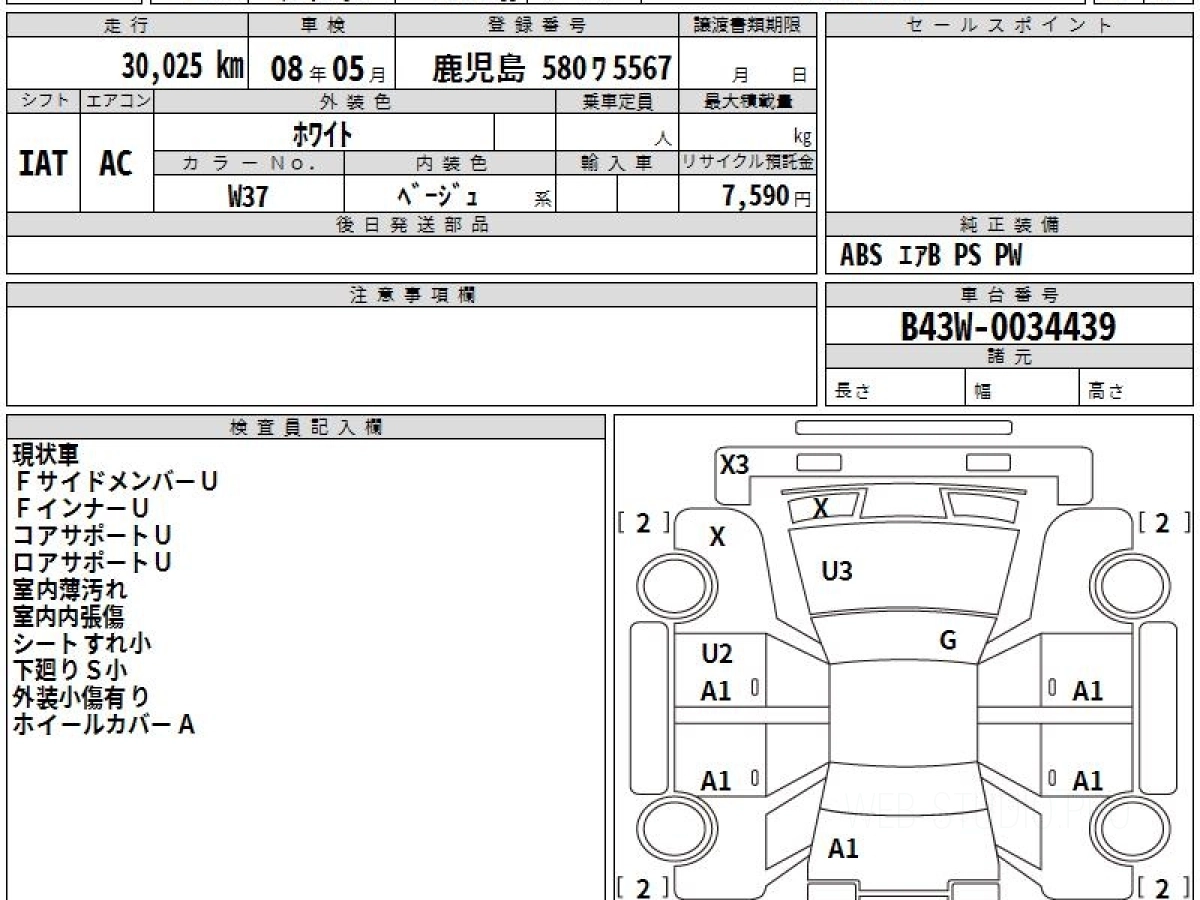Click the U2 damage mark on door

(x=716, y=655)
